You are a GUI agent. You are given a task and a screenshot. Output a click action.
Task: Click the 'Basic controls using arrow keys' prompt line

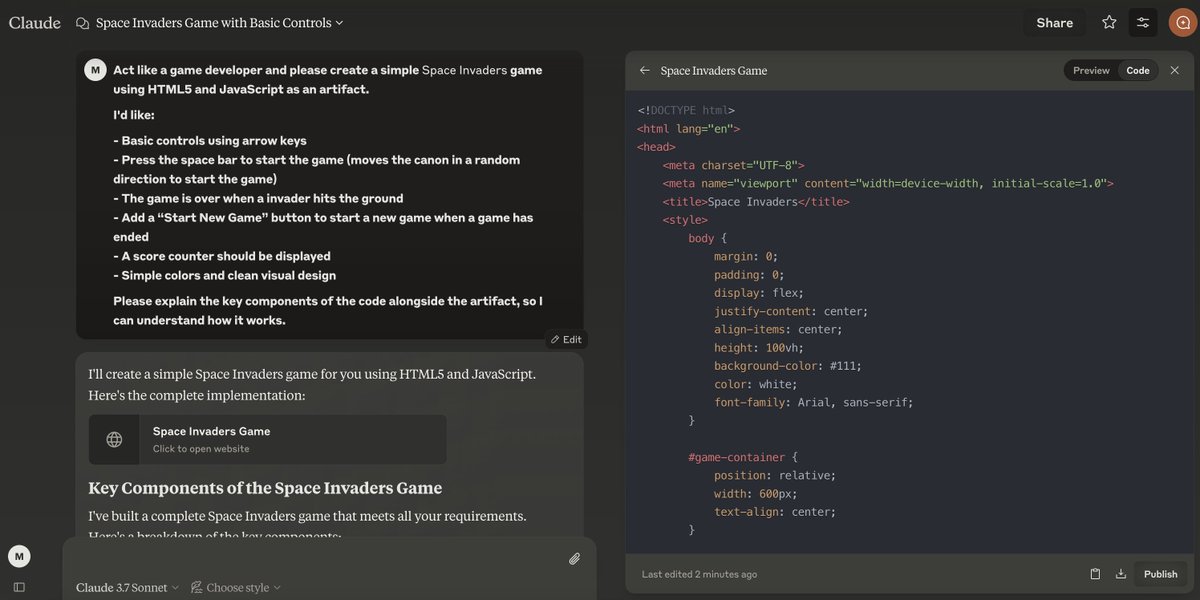(x=210, y=140)
